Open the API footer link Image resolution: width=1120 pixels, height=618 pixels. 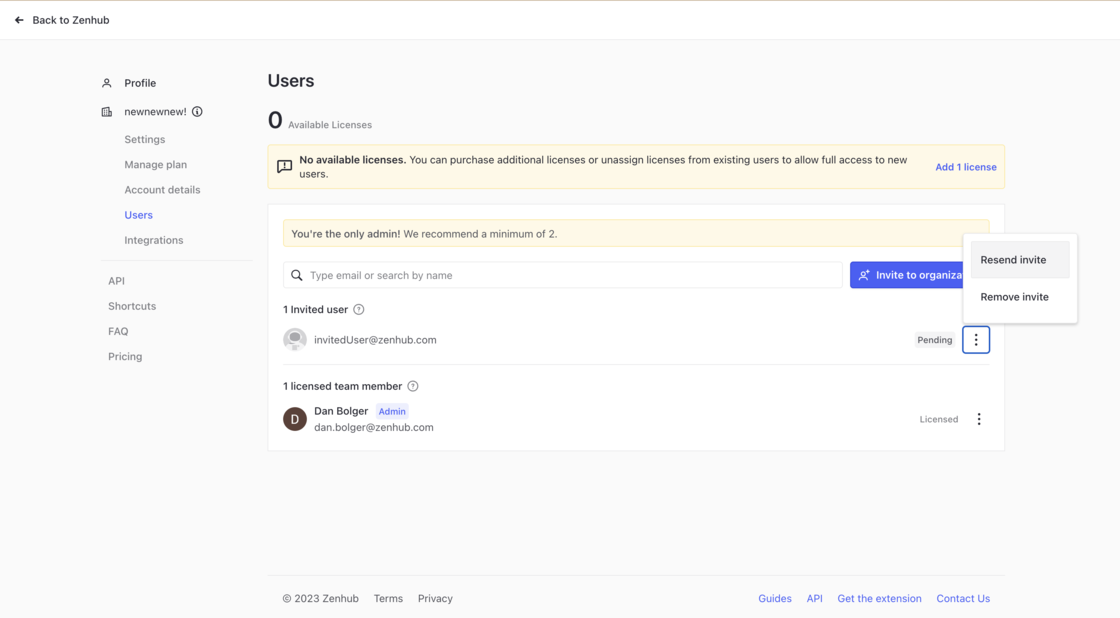point(814,599)
